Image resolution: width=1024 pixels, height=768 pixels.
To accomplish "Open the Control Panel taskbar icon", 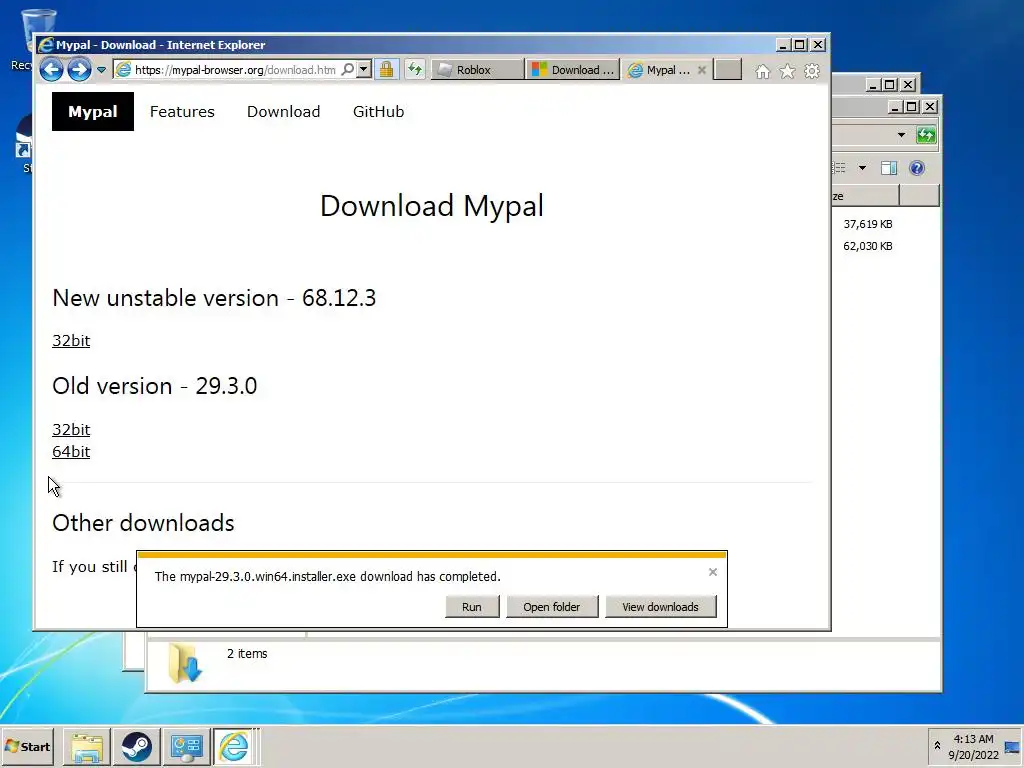I will [186, 747].
